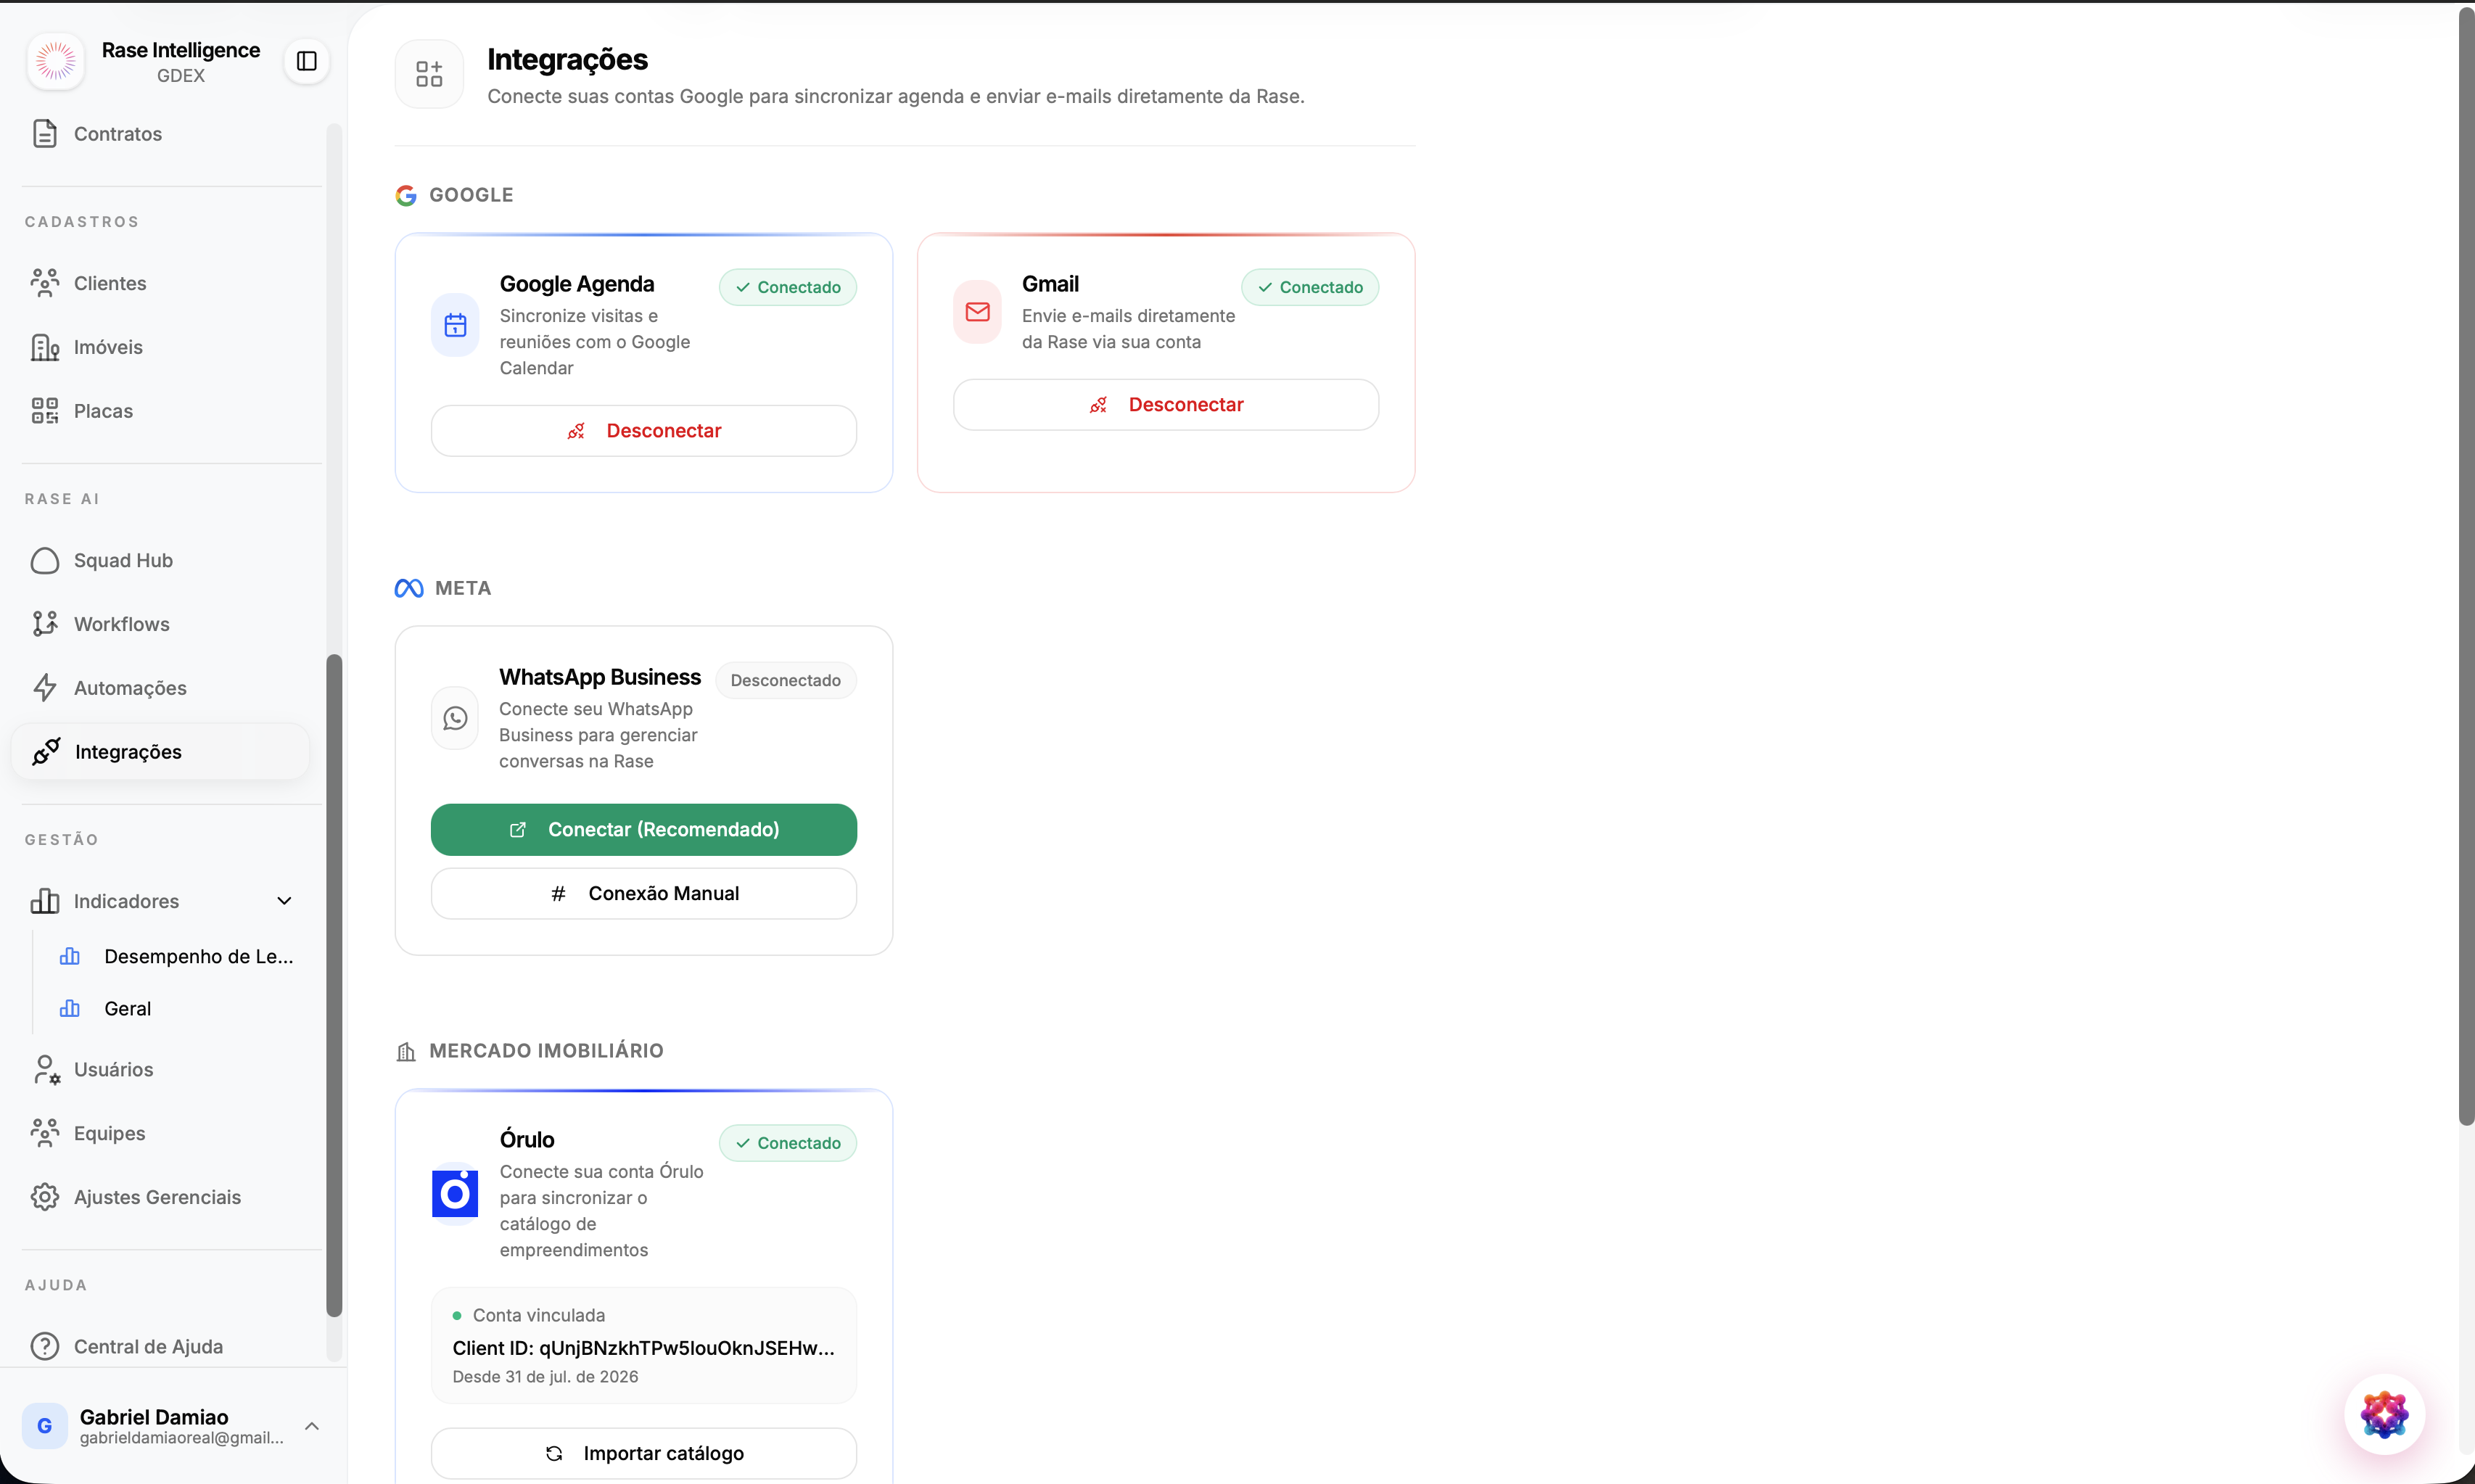Click the Usuários user-gear icon
Screen dimensions: 2475x1484
46,1069
